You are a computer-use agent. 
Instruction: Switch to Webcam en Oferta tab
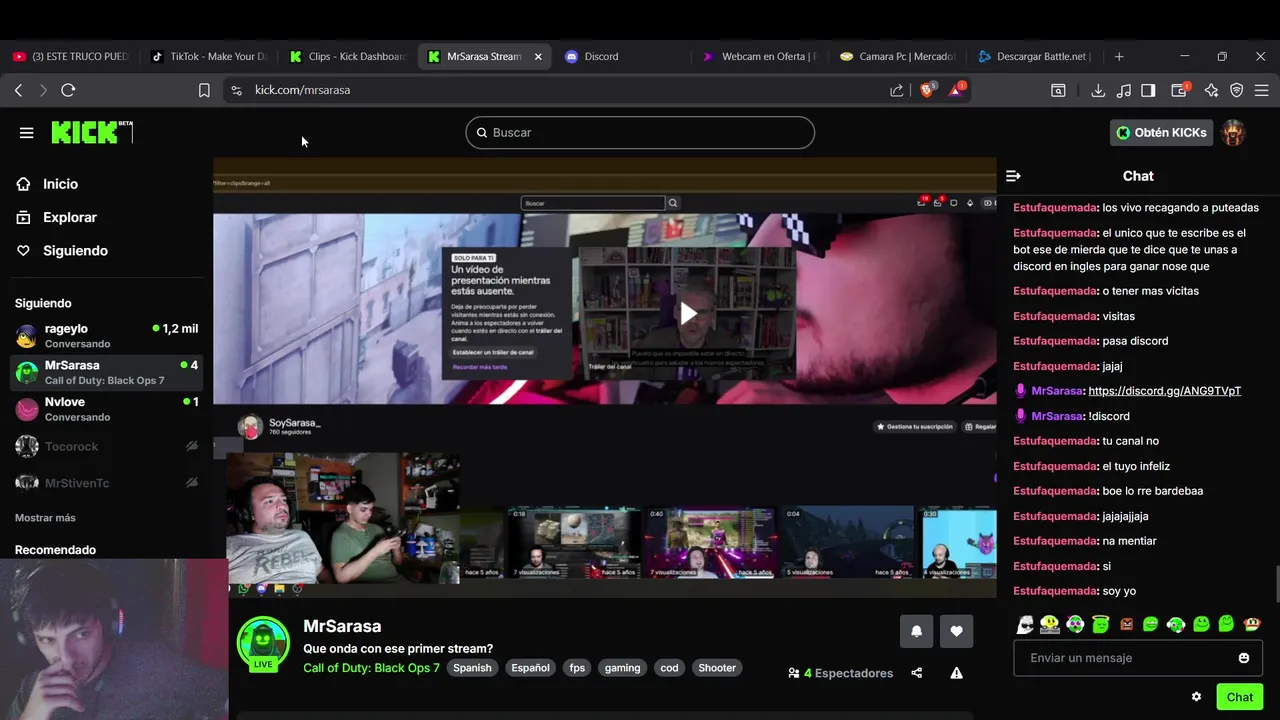click(760, 57)
